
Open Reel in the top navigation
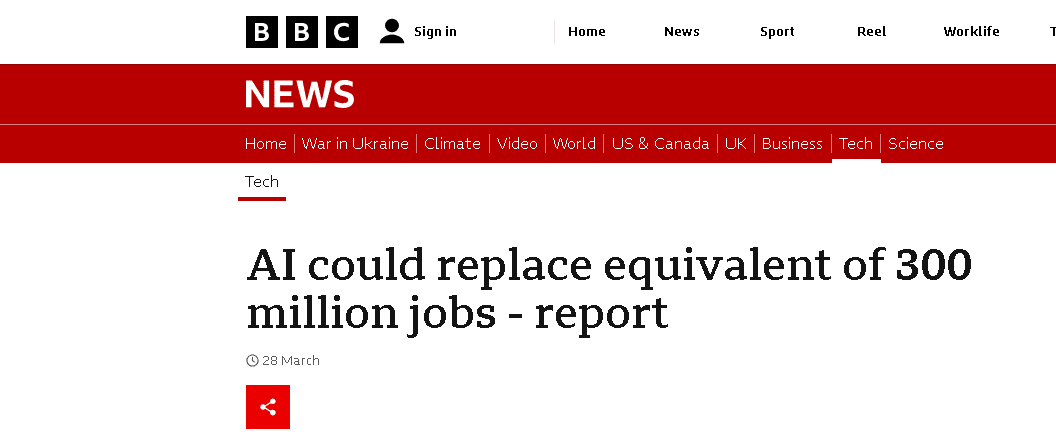click(x=871, y=32)
